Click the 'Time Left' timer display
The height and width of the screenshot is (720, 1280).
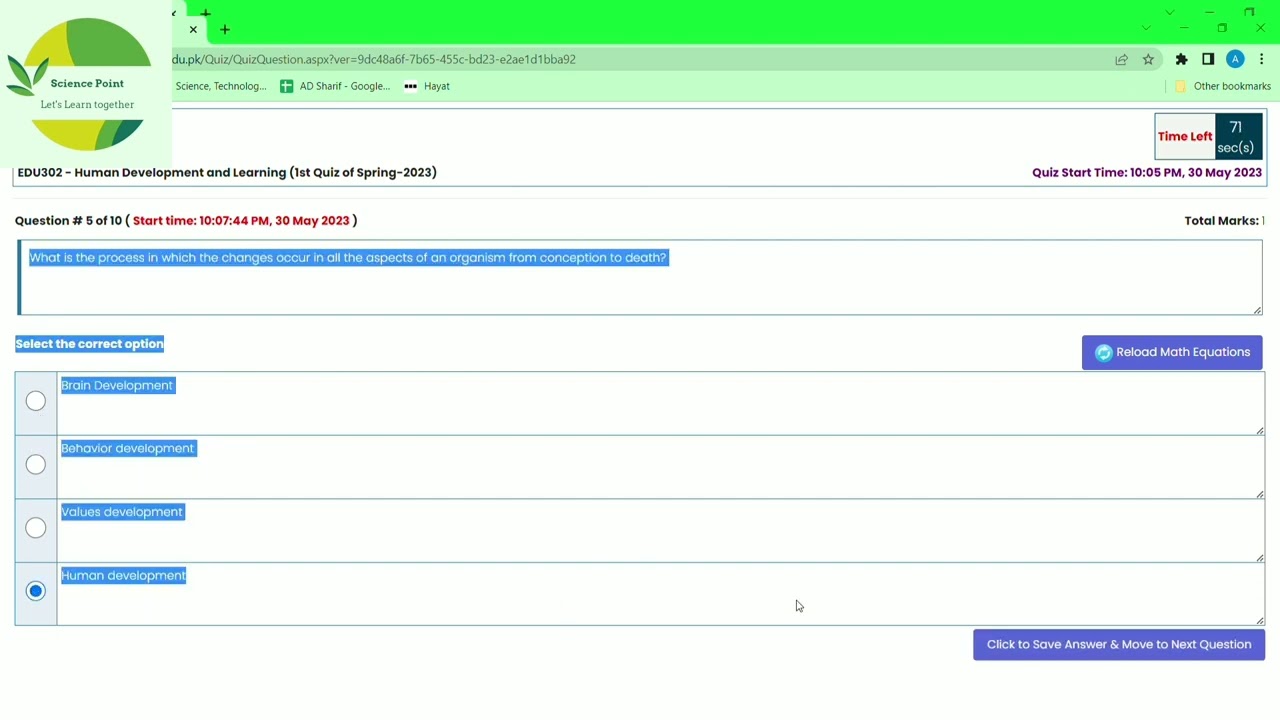coord(1208,136)
